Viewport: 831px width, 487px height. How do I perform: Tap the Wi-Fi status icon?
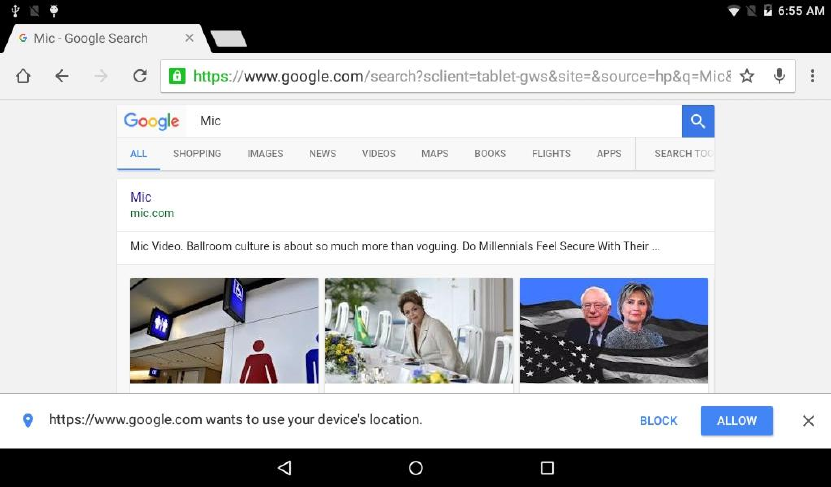(x=733, y=11)
